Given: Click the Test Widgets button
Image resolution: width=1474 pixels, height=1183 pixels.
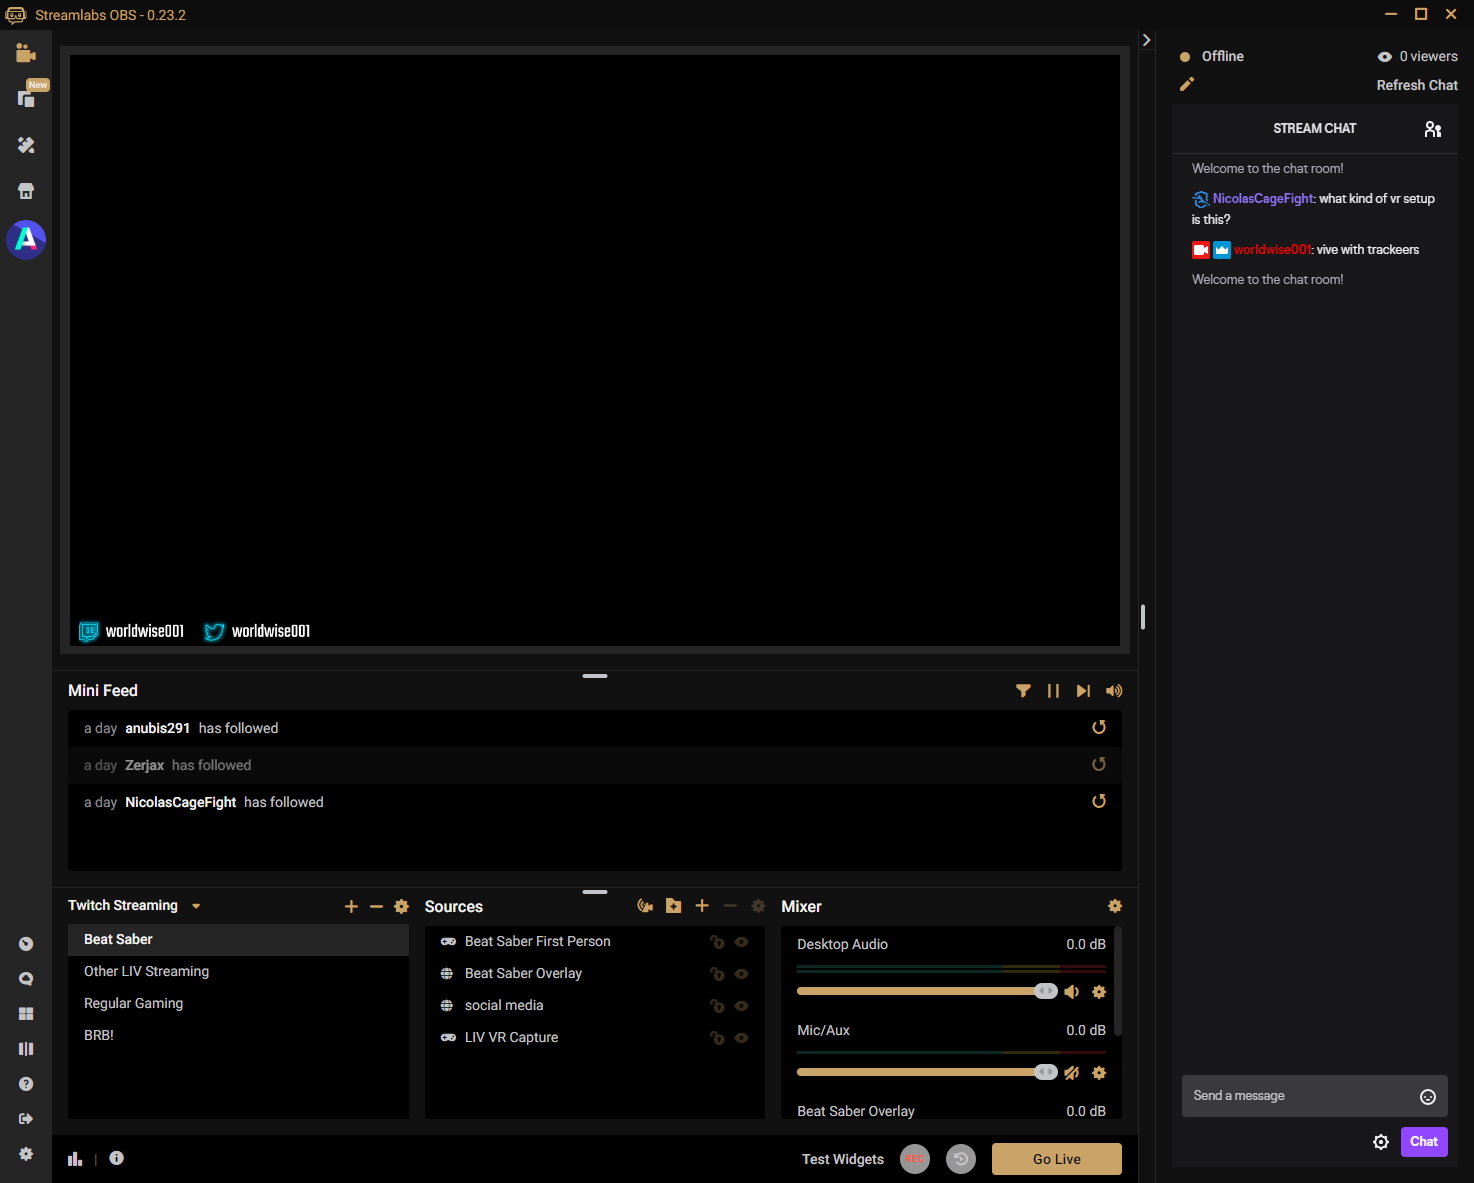Looking at the screenshot, I should pos(843,1159).
